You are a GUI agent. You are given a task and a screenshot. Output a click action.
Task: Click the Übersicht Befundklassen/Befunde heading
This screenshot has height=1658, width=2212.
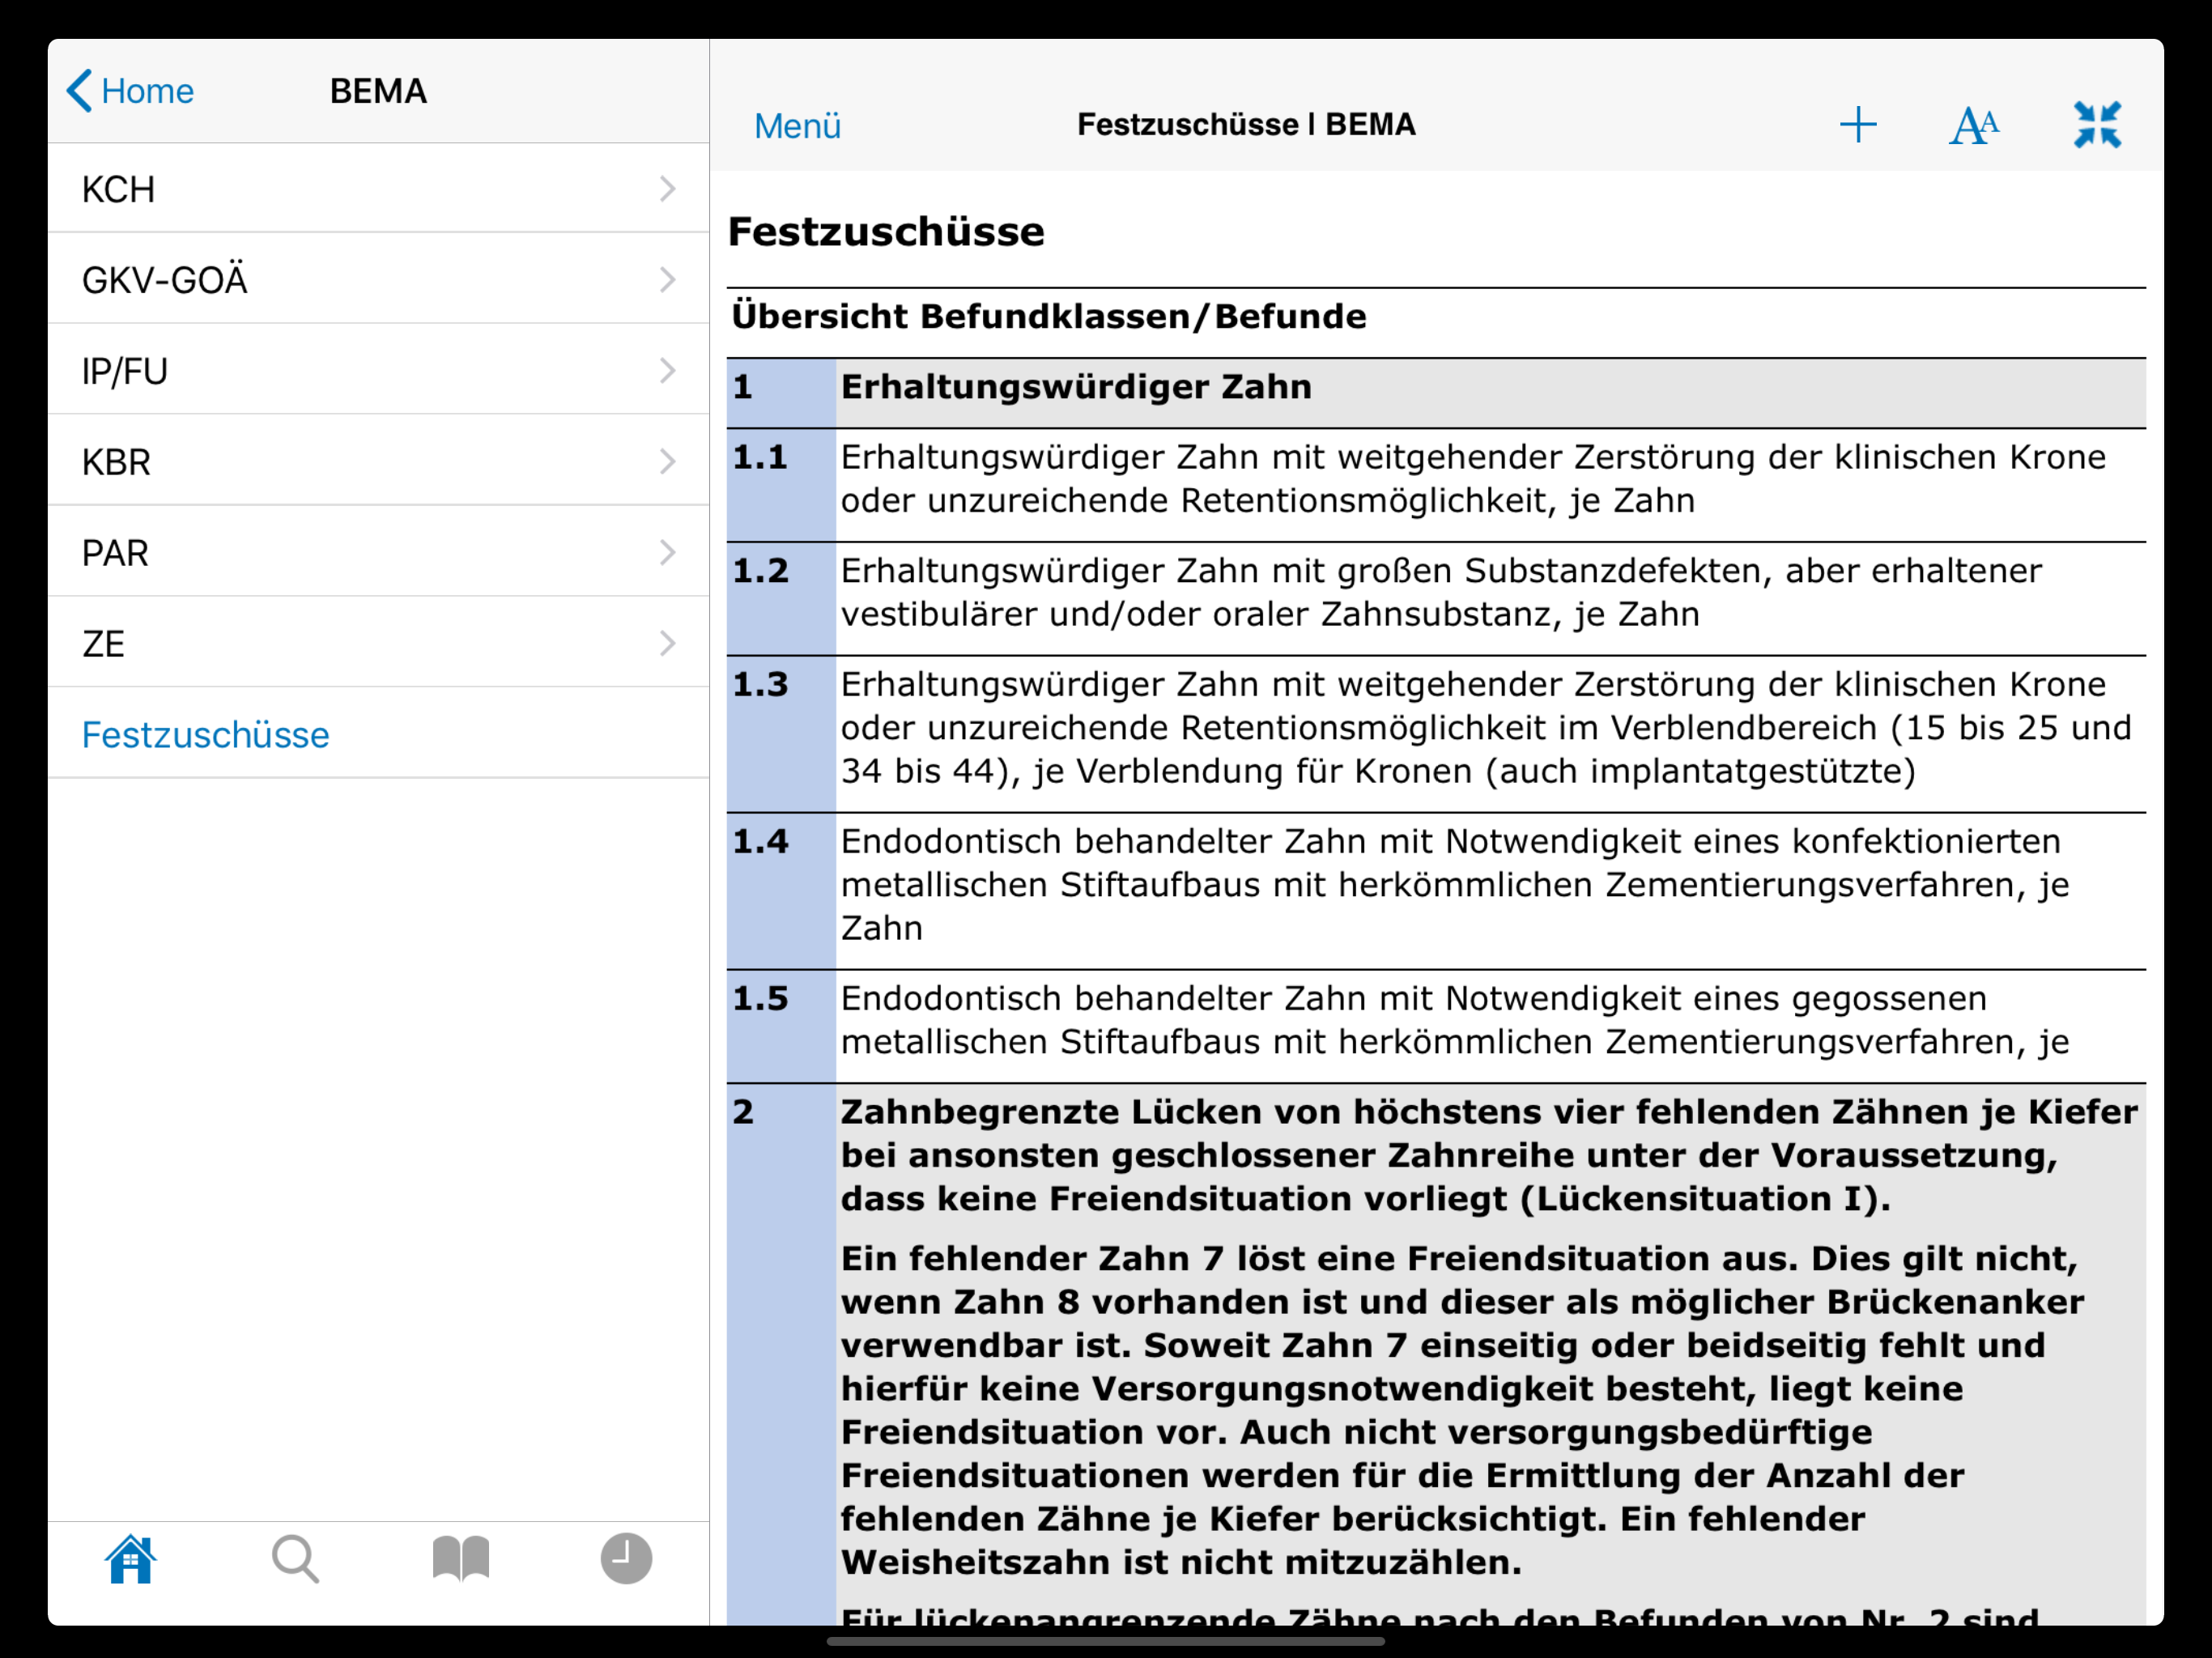(1048, 316)
